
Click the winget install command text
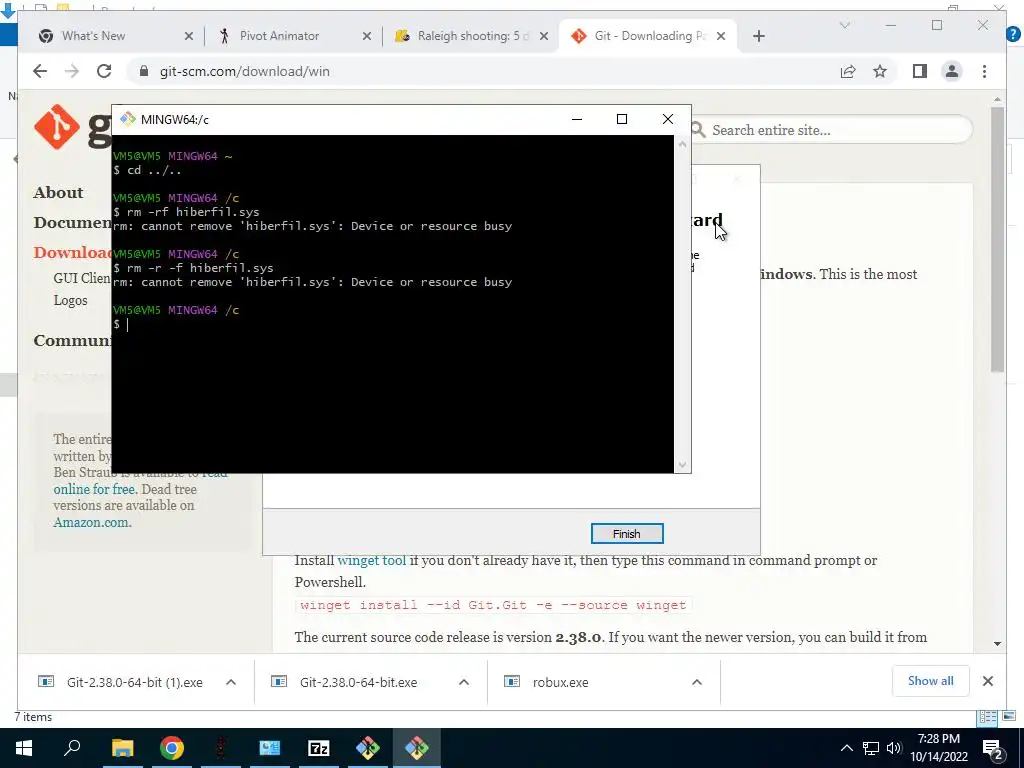coord(493,605)
